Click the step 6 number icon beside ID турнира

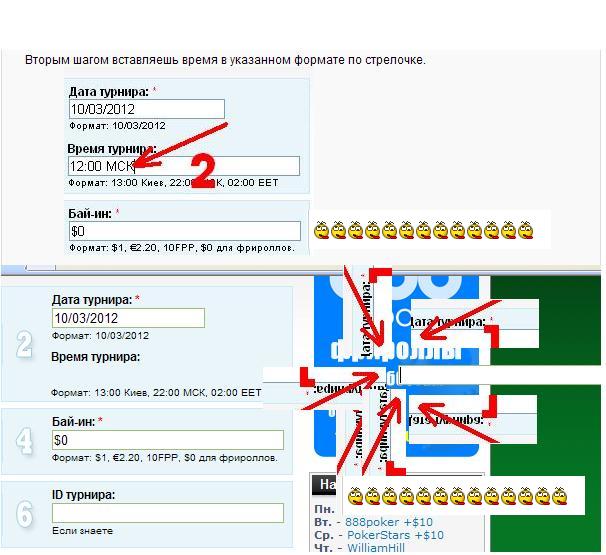[25, 514]
